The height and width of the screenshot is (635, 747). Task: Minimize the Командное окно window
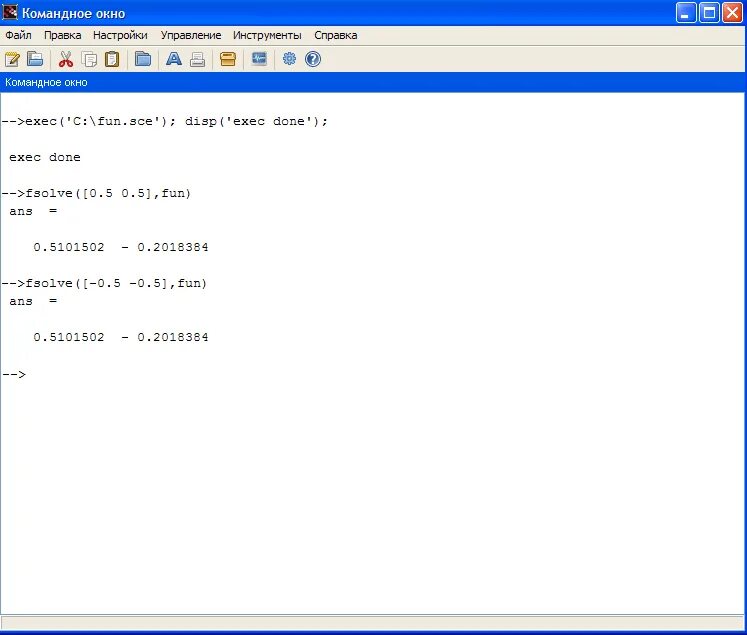(686, 13)
